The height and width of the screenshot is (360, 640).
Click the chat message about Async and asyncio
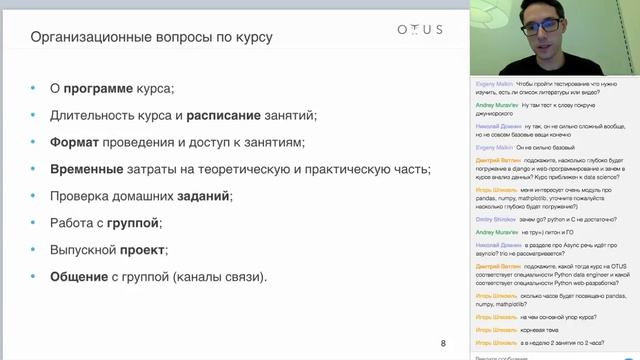546,249
